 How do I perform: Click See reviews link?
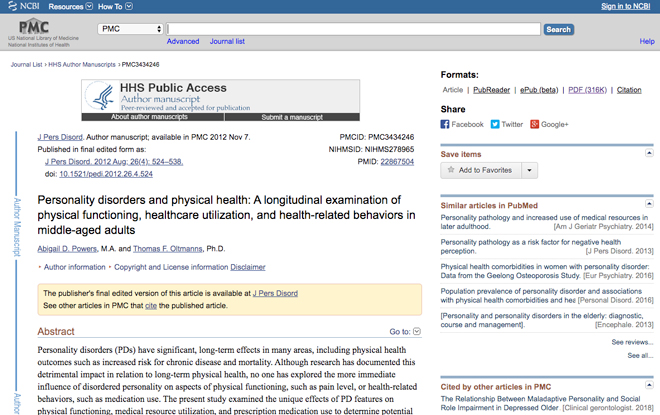tap(632, 342)
